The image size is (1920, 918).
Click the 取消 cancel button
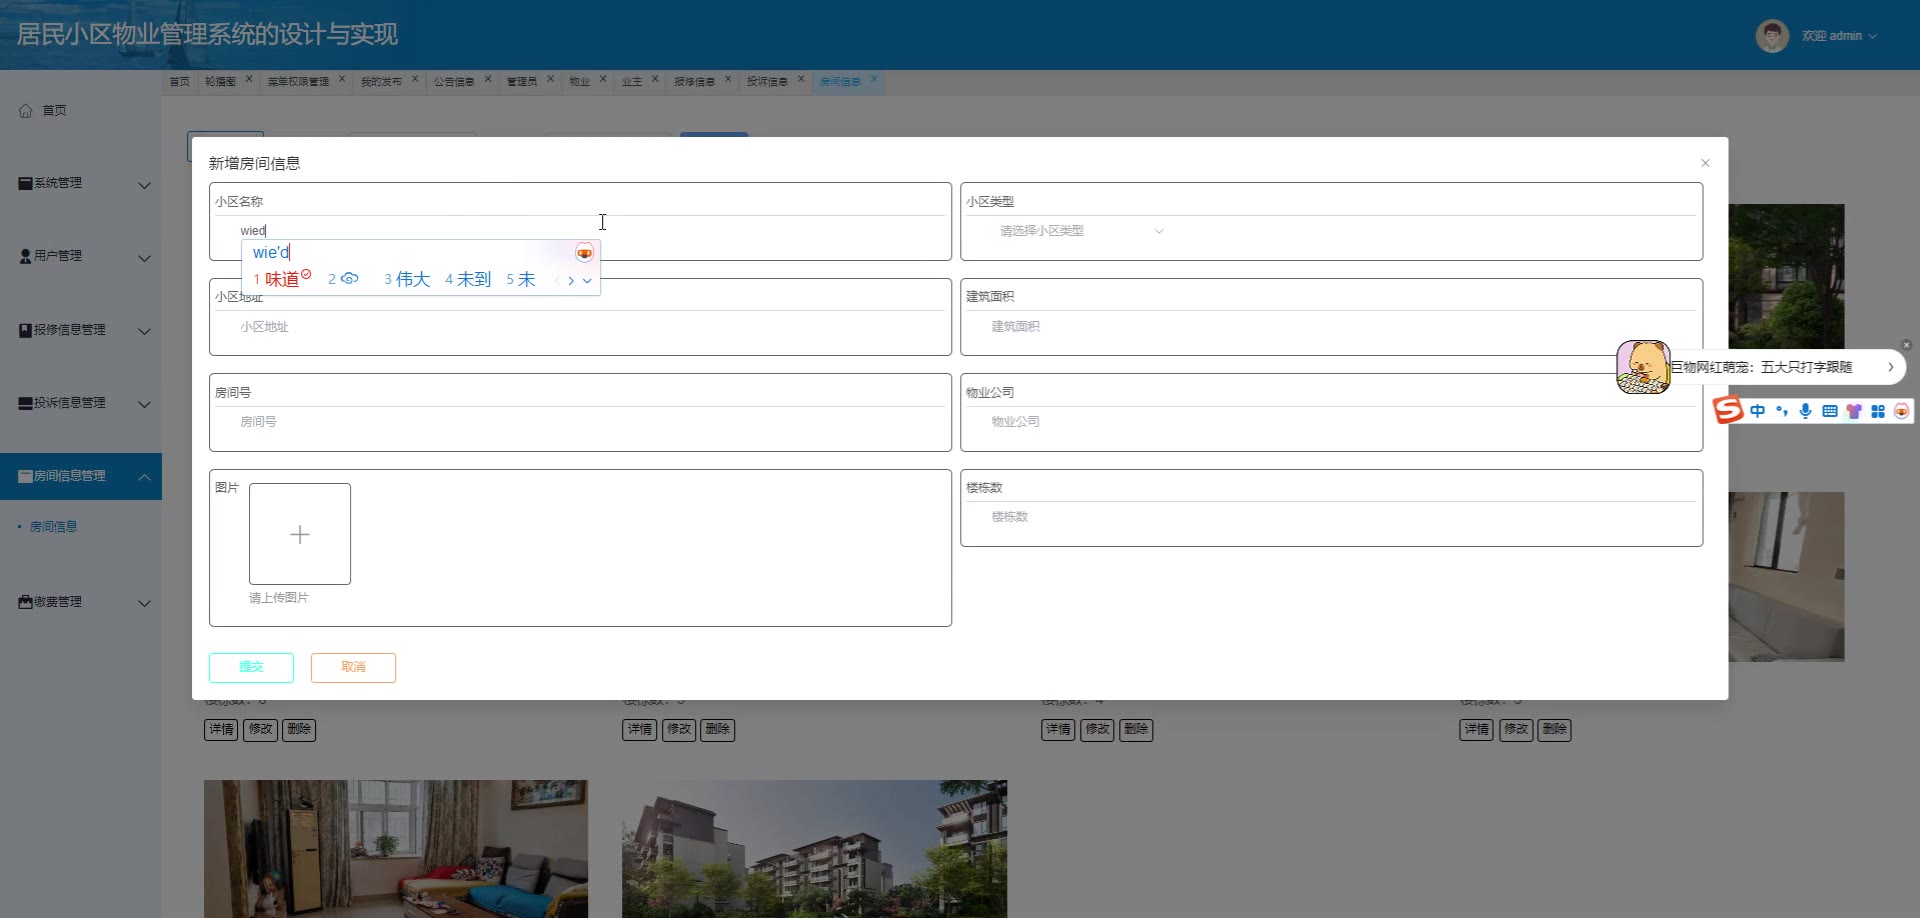pyautogui.click(x=353, y=667)
